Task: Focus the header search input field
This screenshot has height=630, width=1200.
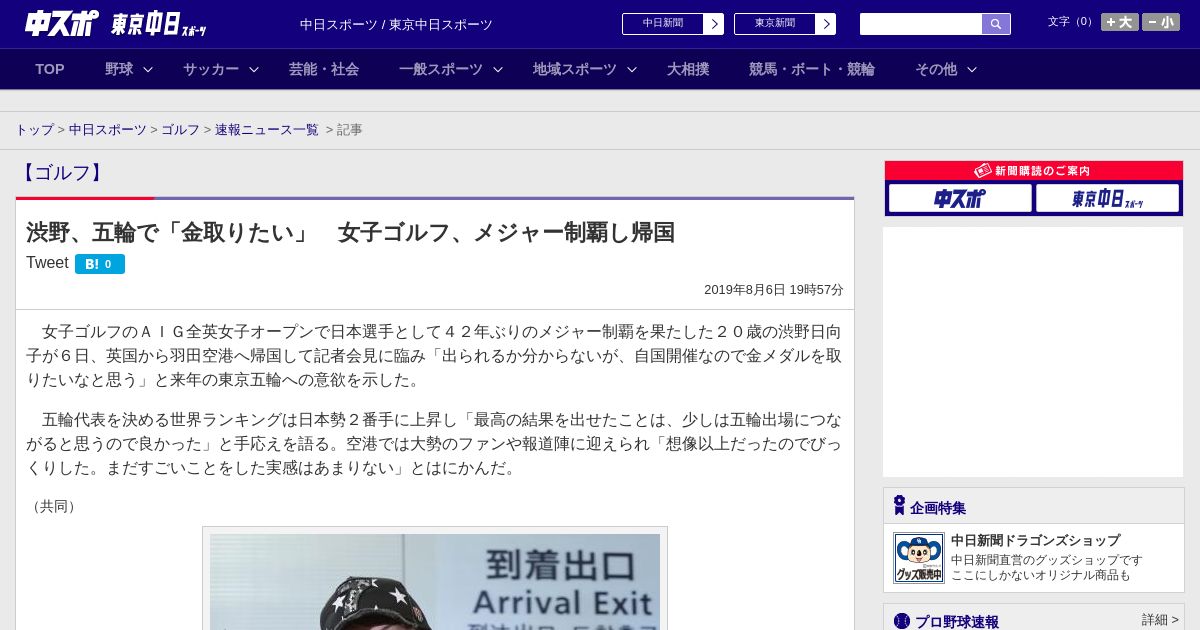Action: [x=921, y=24]
